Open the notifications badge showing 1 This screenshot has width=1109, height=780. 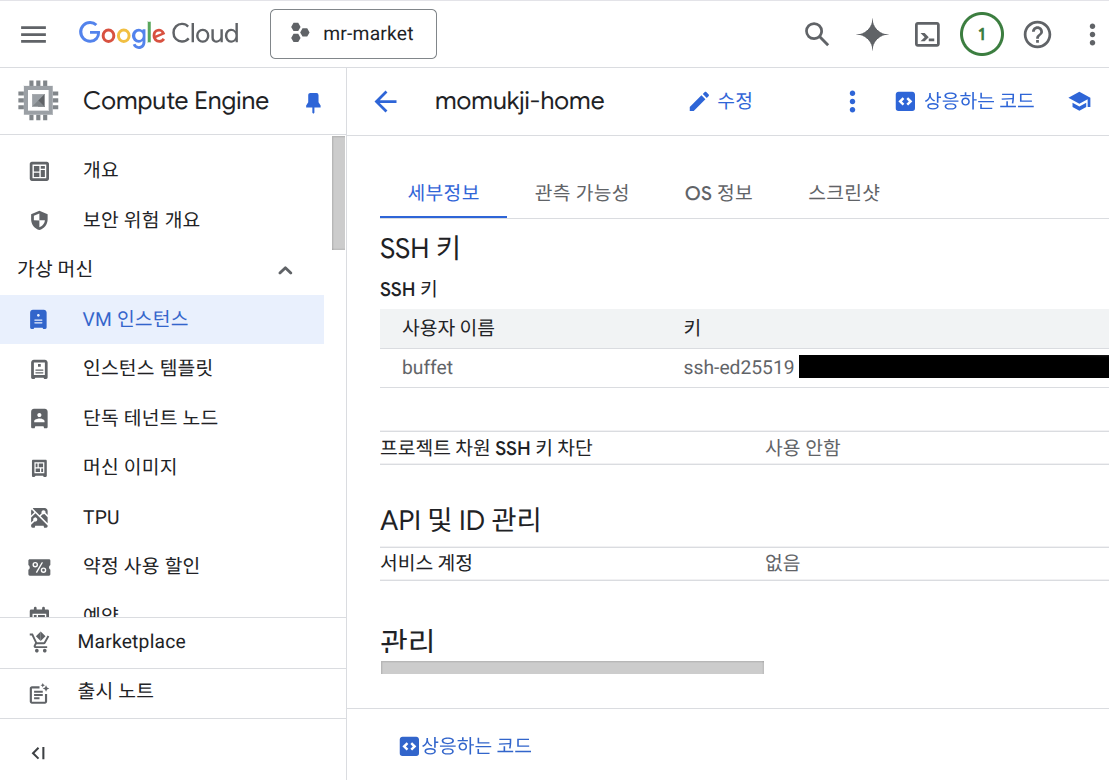(981, 35)
